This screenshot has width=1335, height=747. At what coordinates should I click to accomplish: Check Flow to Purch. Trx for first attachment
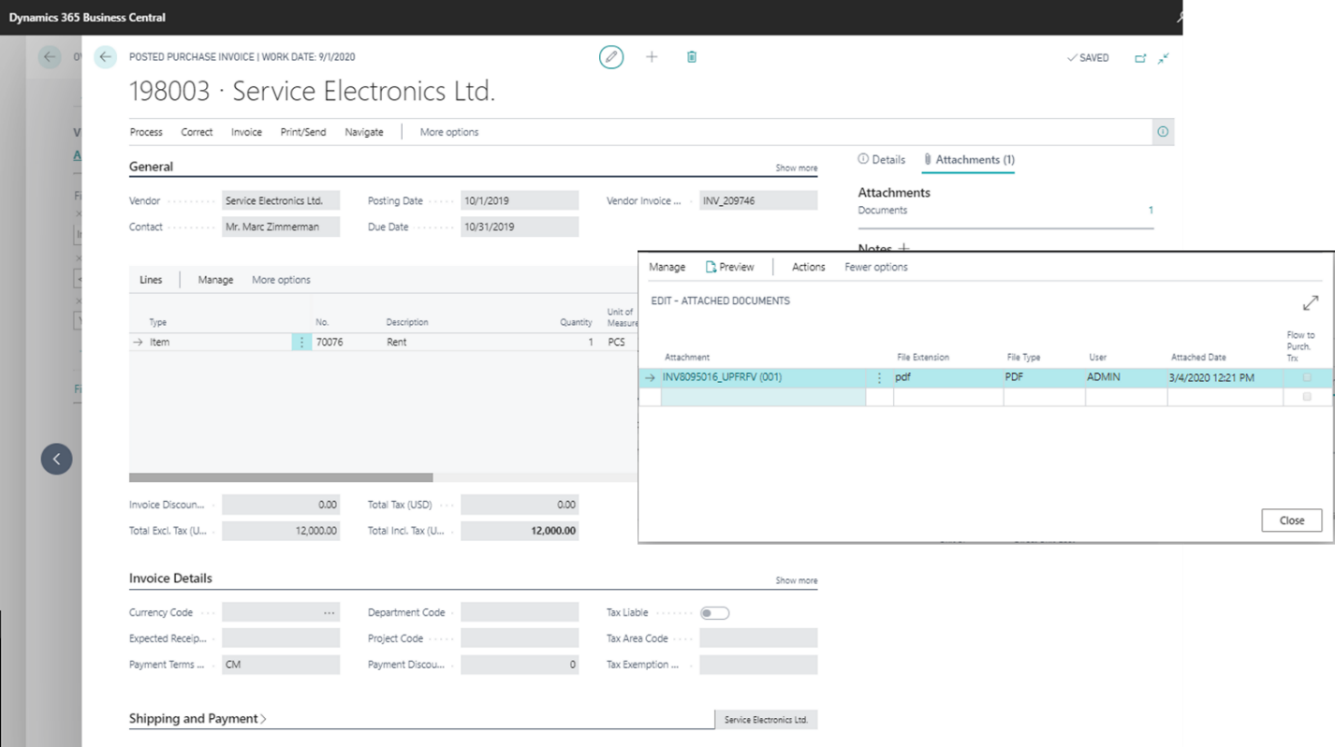click(x=1306, y=378)
